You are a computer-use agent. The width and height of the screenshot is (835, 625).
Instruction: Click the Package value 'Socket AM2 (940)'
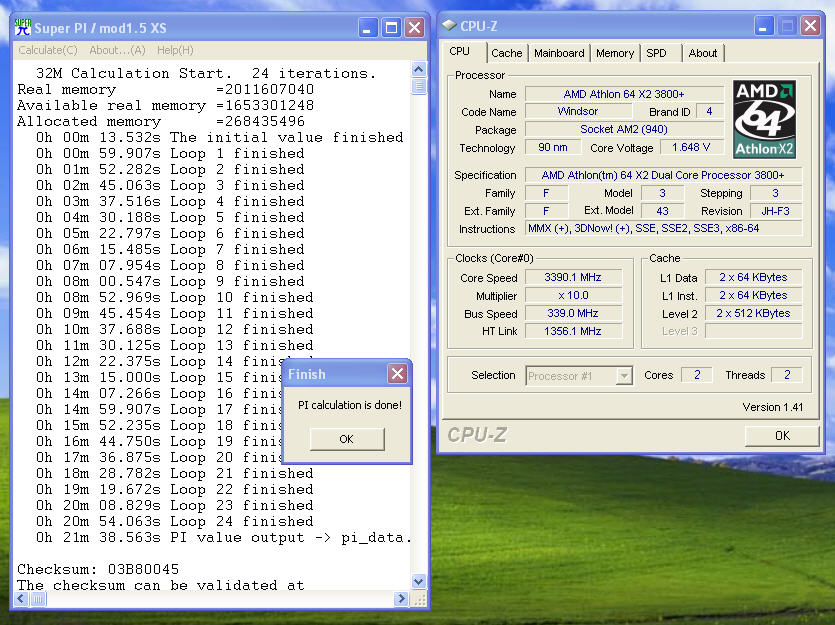624,129
